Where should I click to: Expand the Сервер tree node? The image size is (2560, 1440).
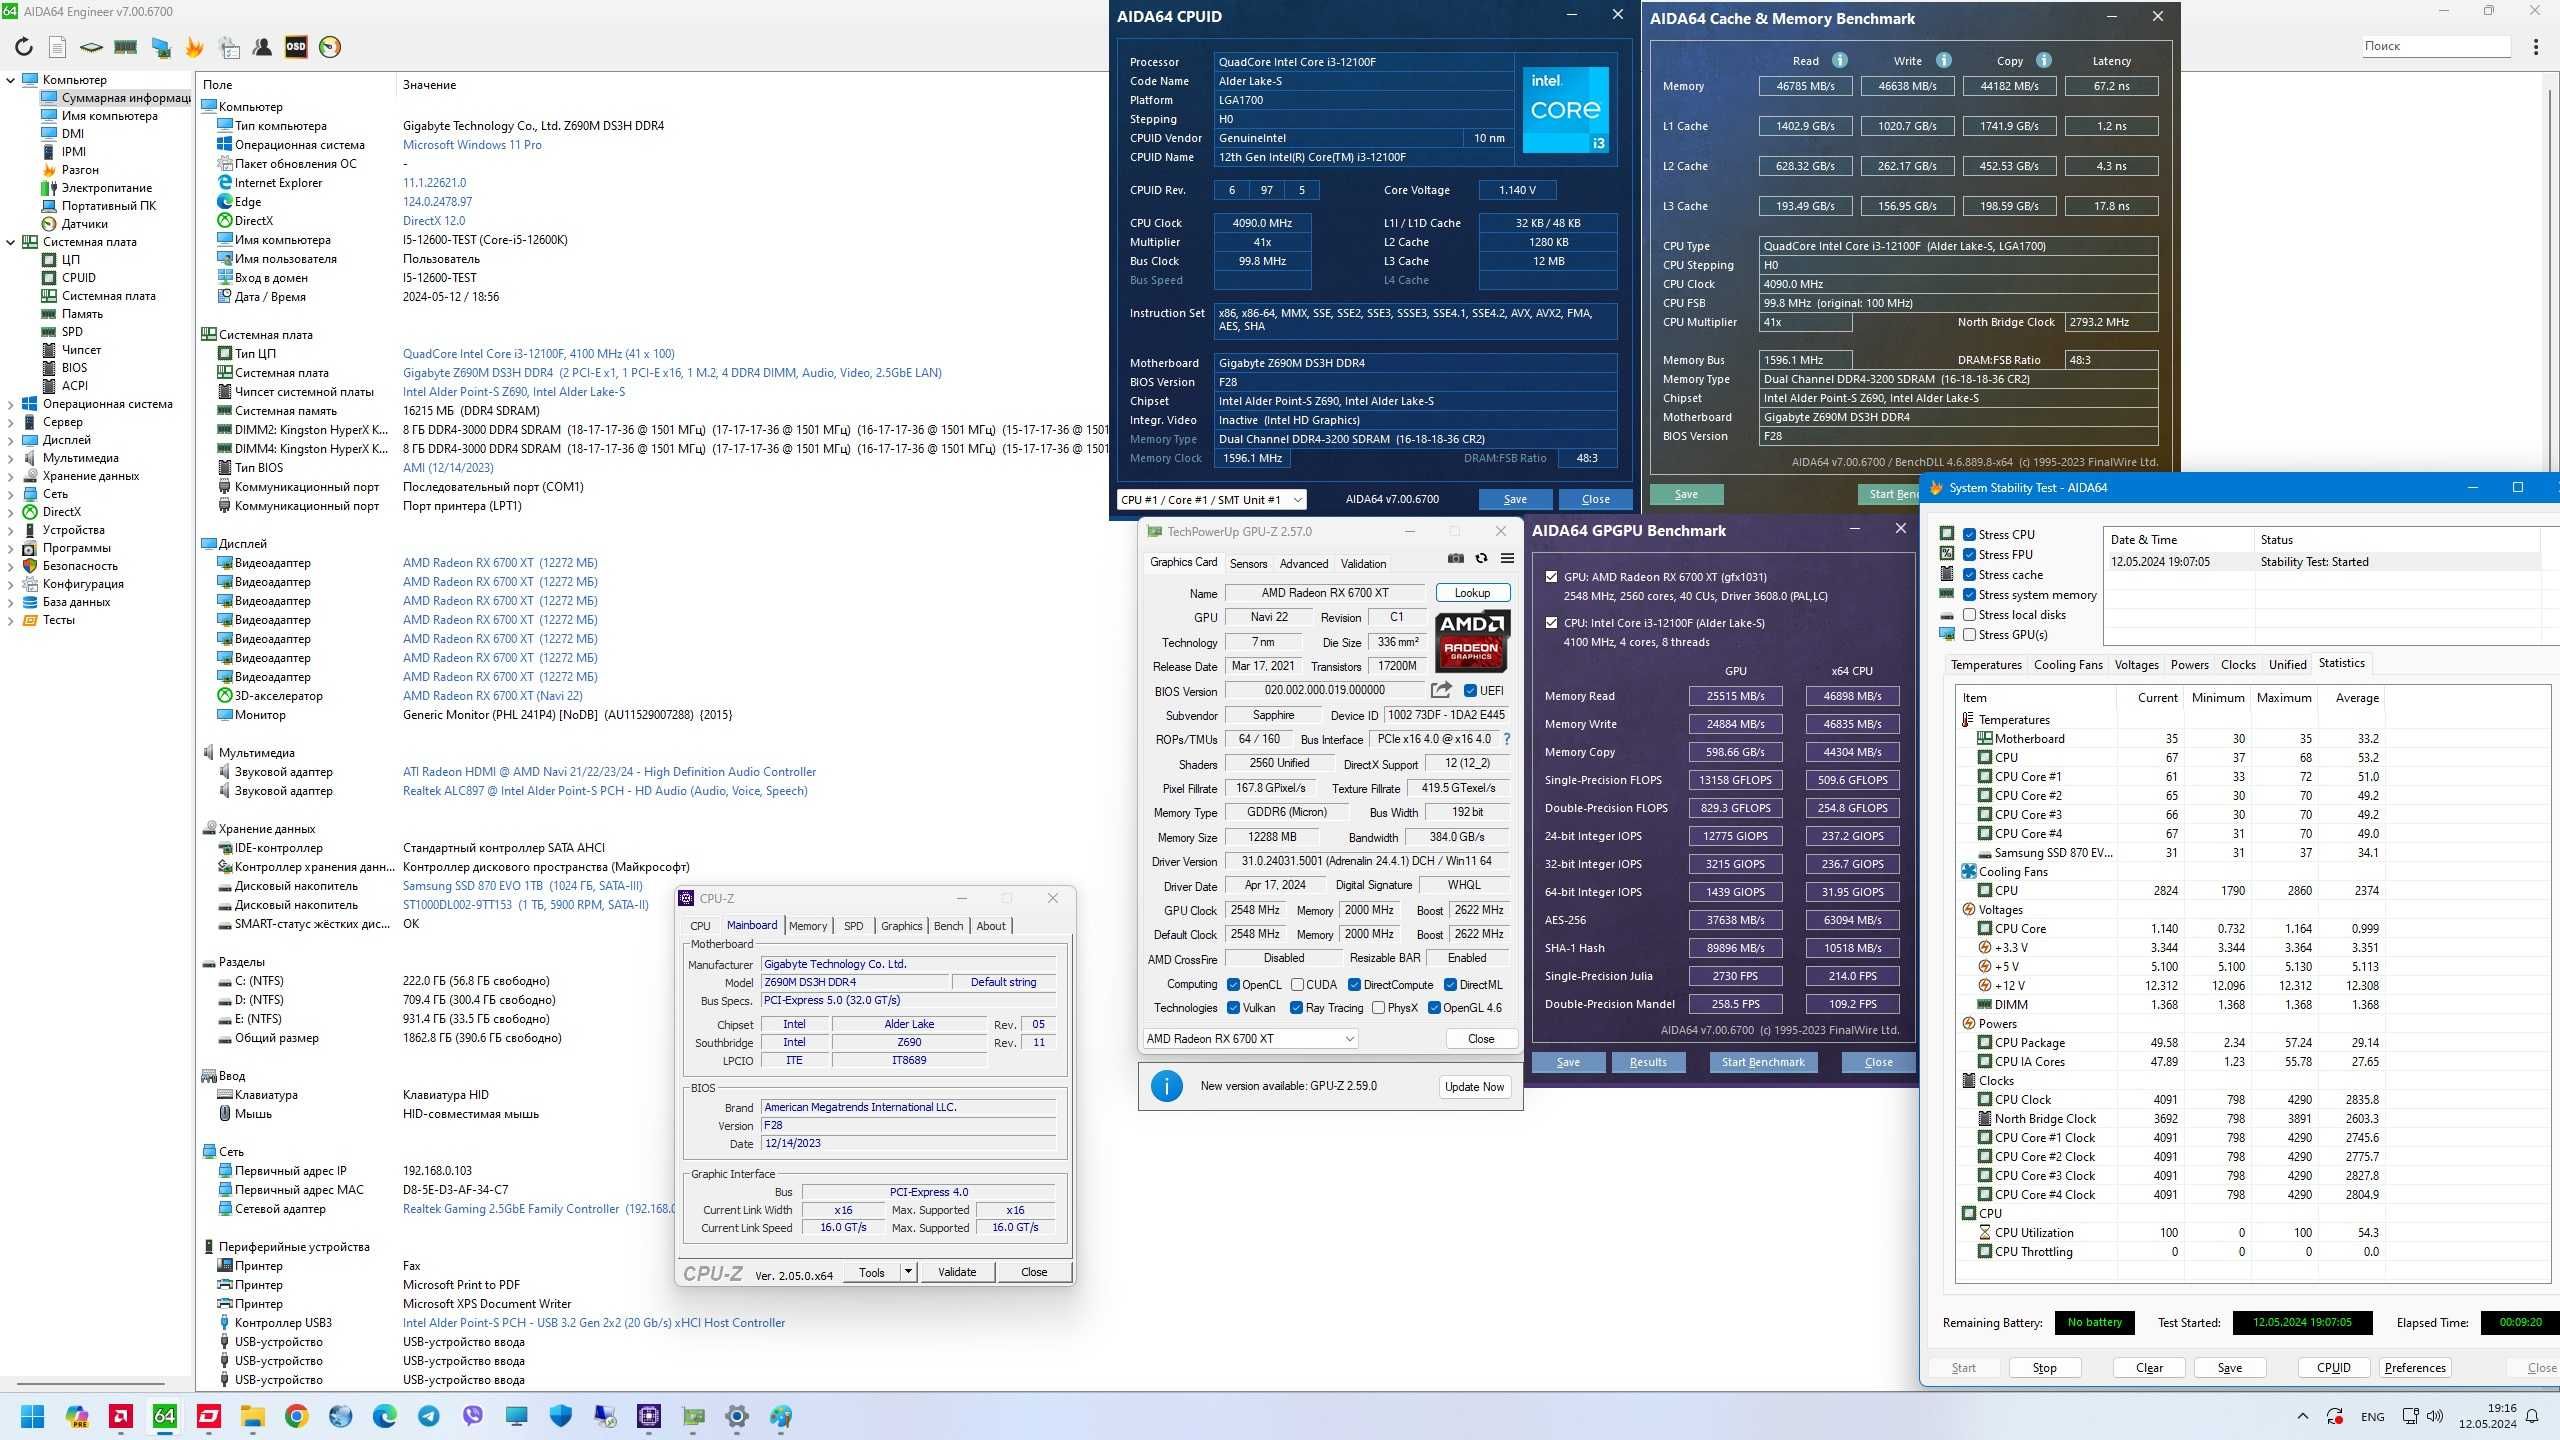(11, 422)
